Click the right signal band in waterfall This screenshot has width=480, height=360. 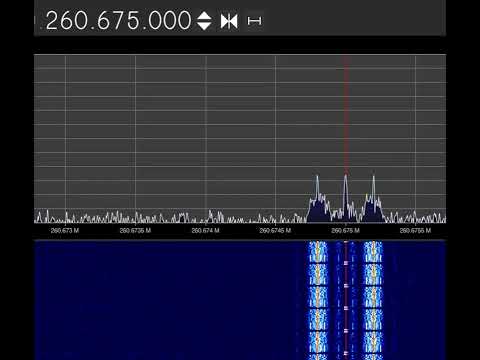373,300
